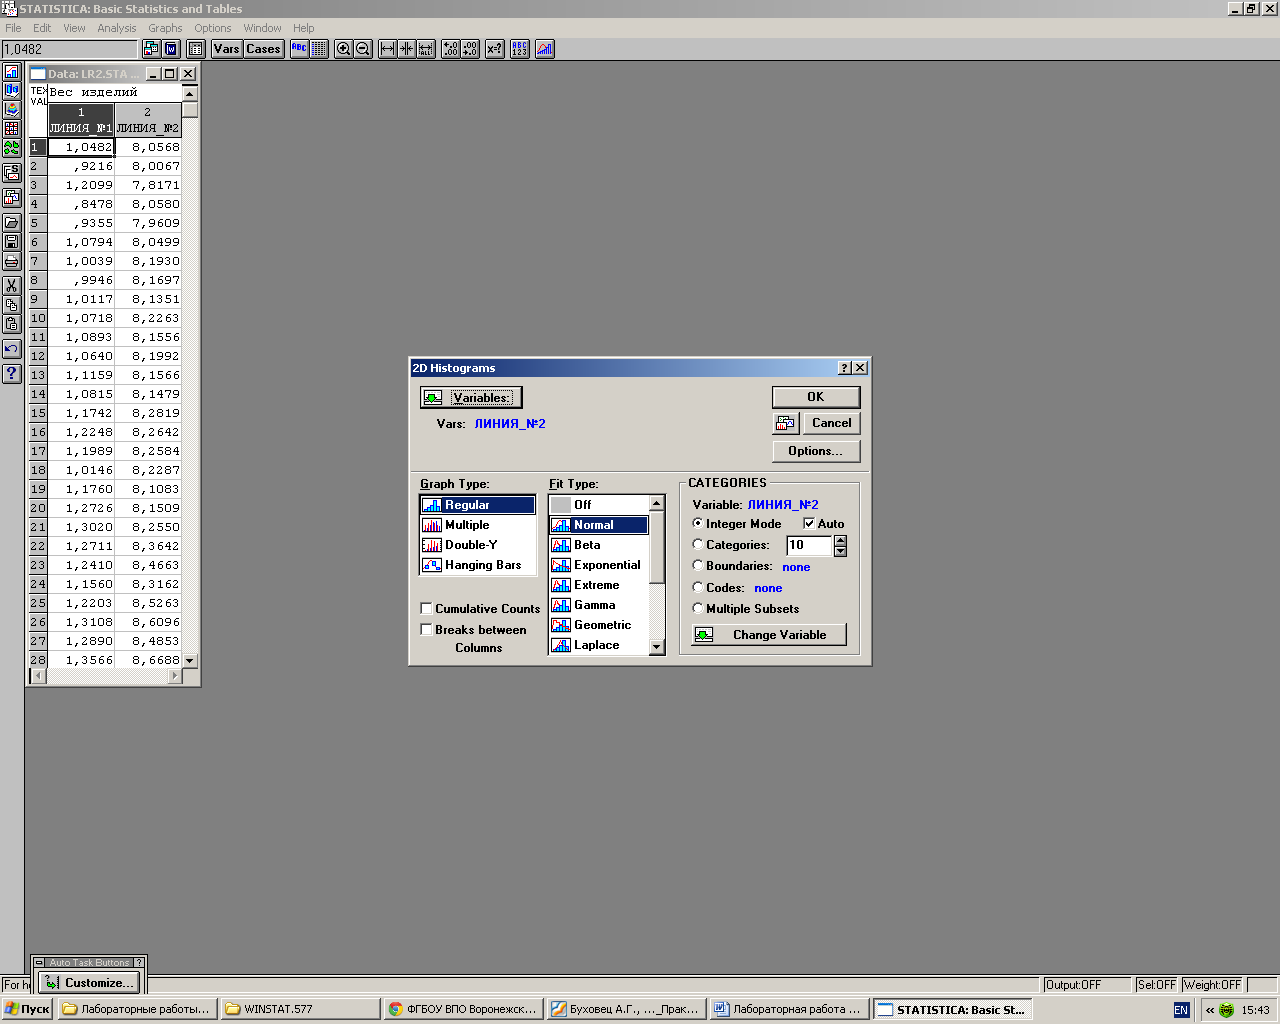Click the remove decimal place icon
The height and width of the screenshot is (1024, 1280).
[470, 49]
